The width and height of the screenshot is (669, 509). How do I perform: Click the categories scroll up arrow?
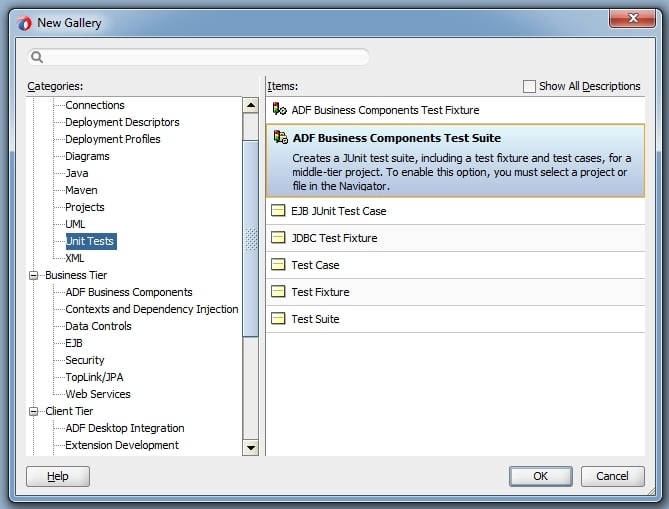[250, 105]
